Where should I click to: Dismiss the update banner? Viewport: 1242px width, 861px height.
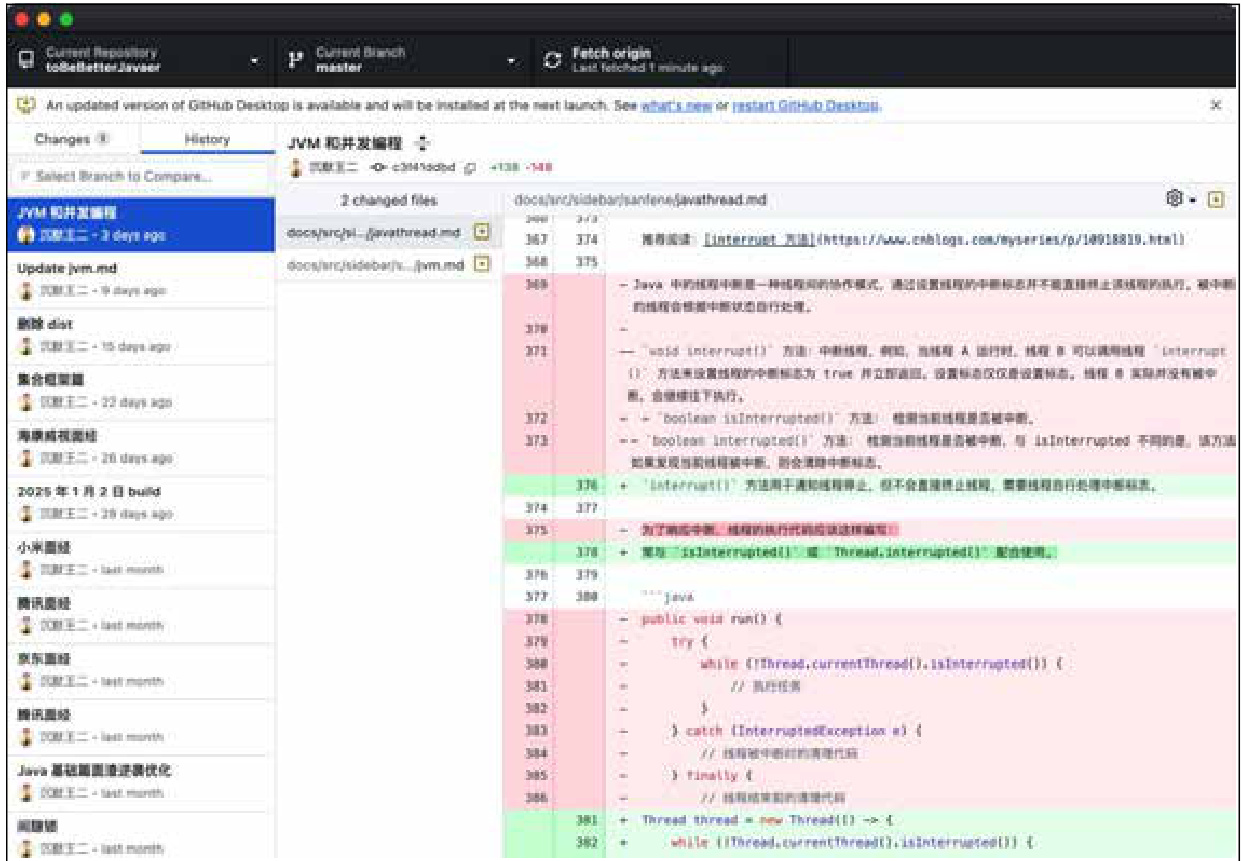pos(1215,105)
